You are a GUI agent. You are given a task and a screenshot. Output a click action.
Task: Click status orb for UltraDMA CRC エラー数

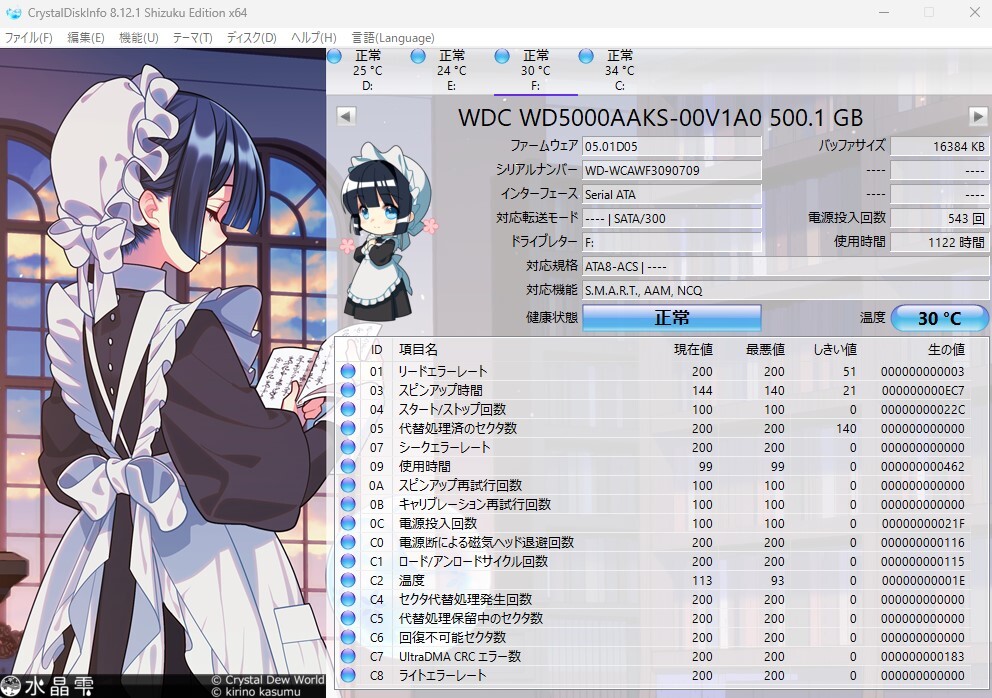tap(348, 656)
